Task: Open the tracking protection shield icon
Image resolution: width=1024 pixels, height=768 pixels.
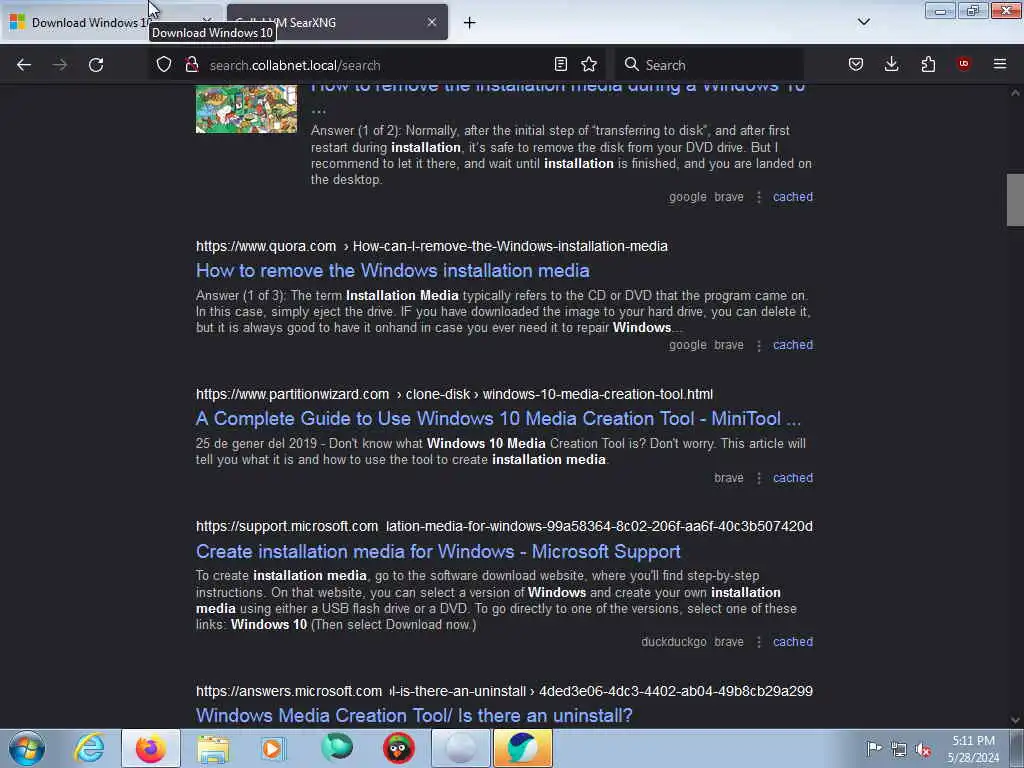Action: 164,64
